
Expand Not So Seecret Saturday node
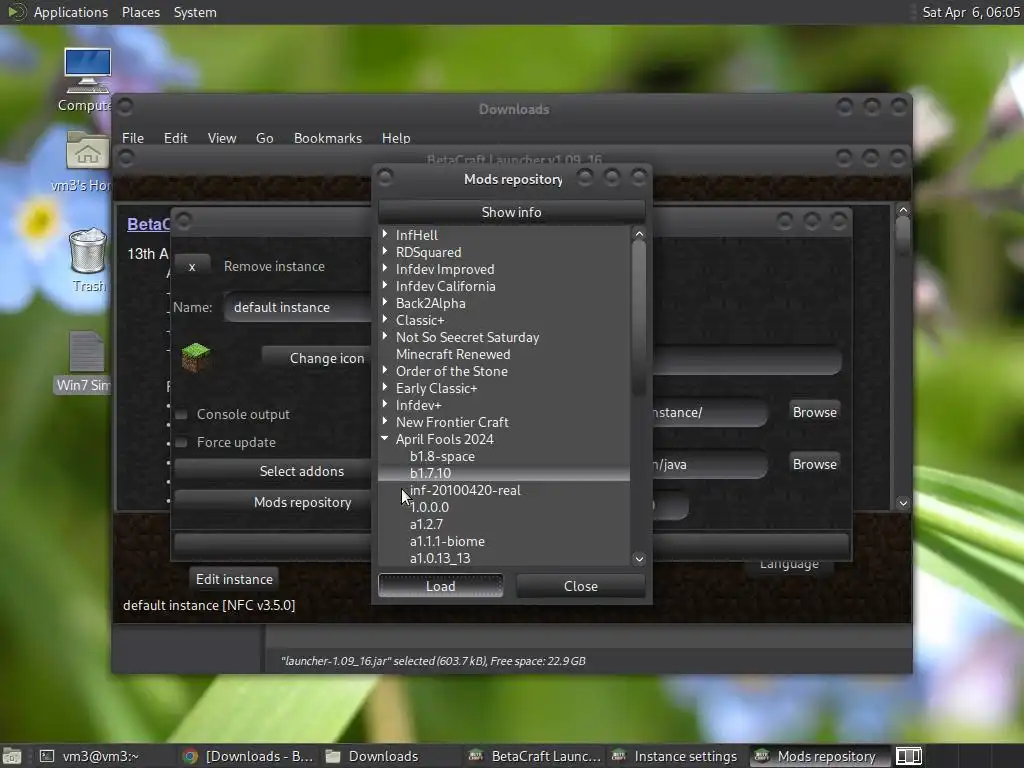coord(385,336)
